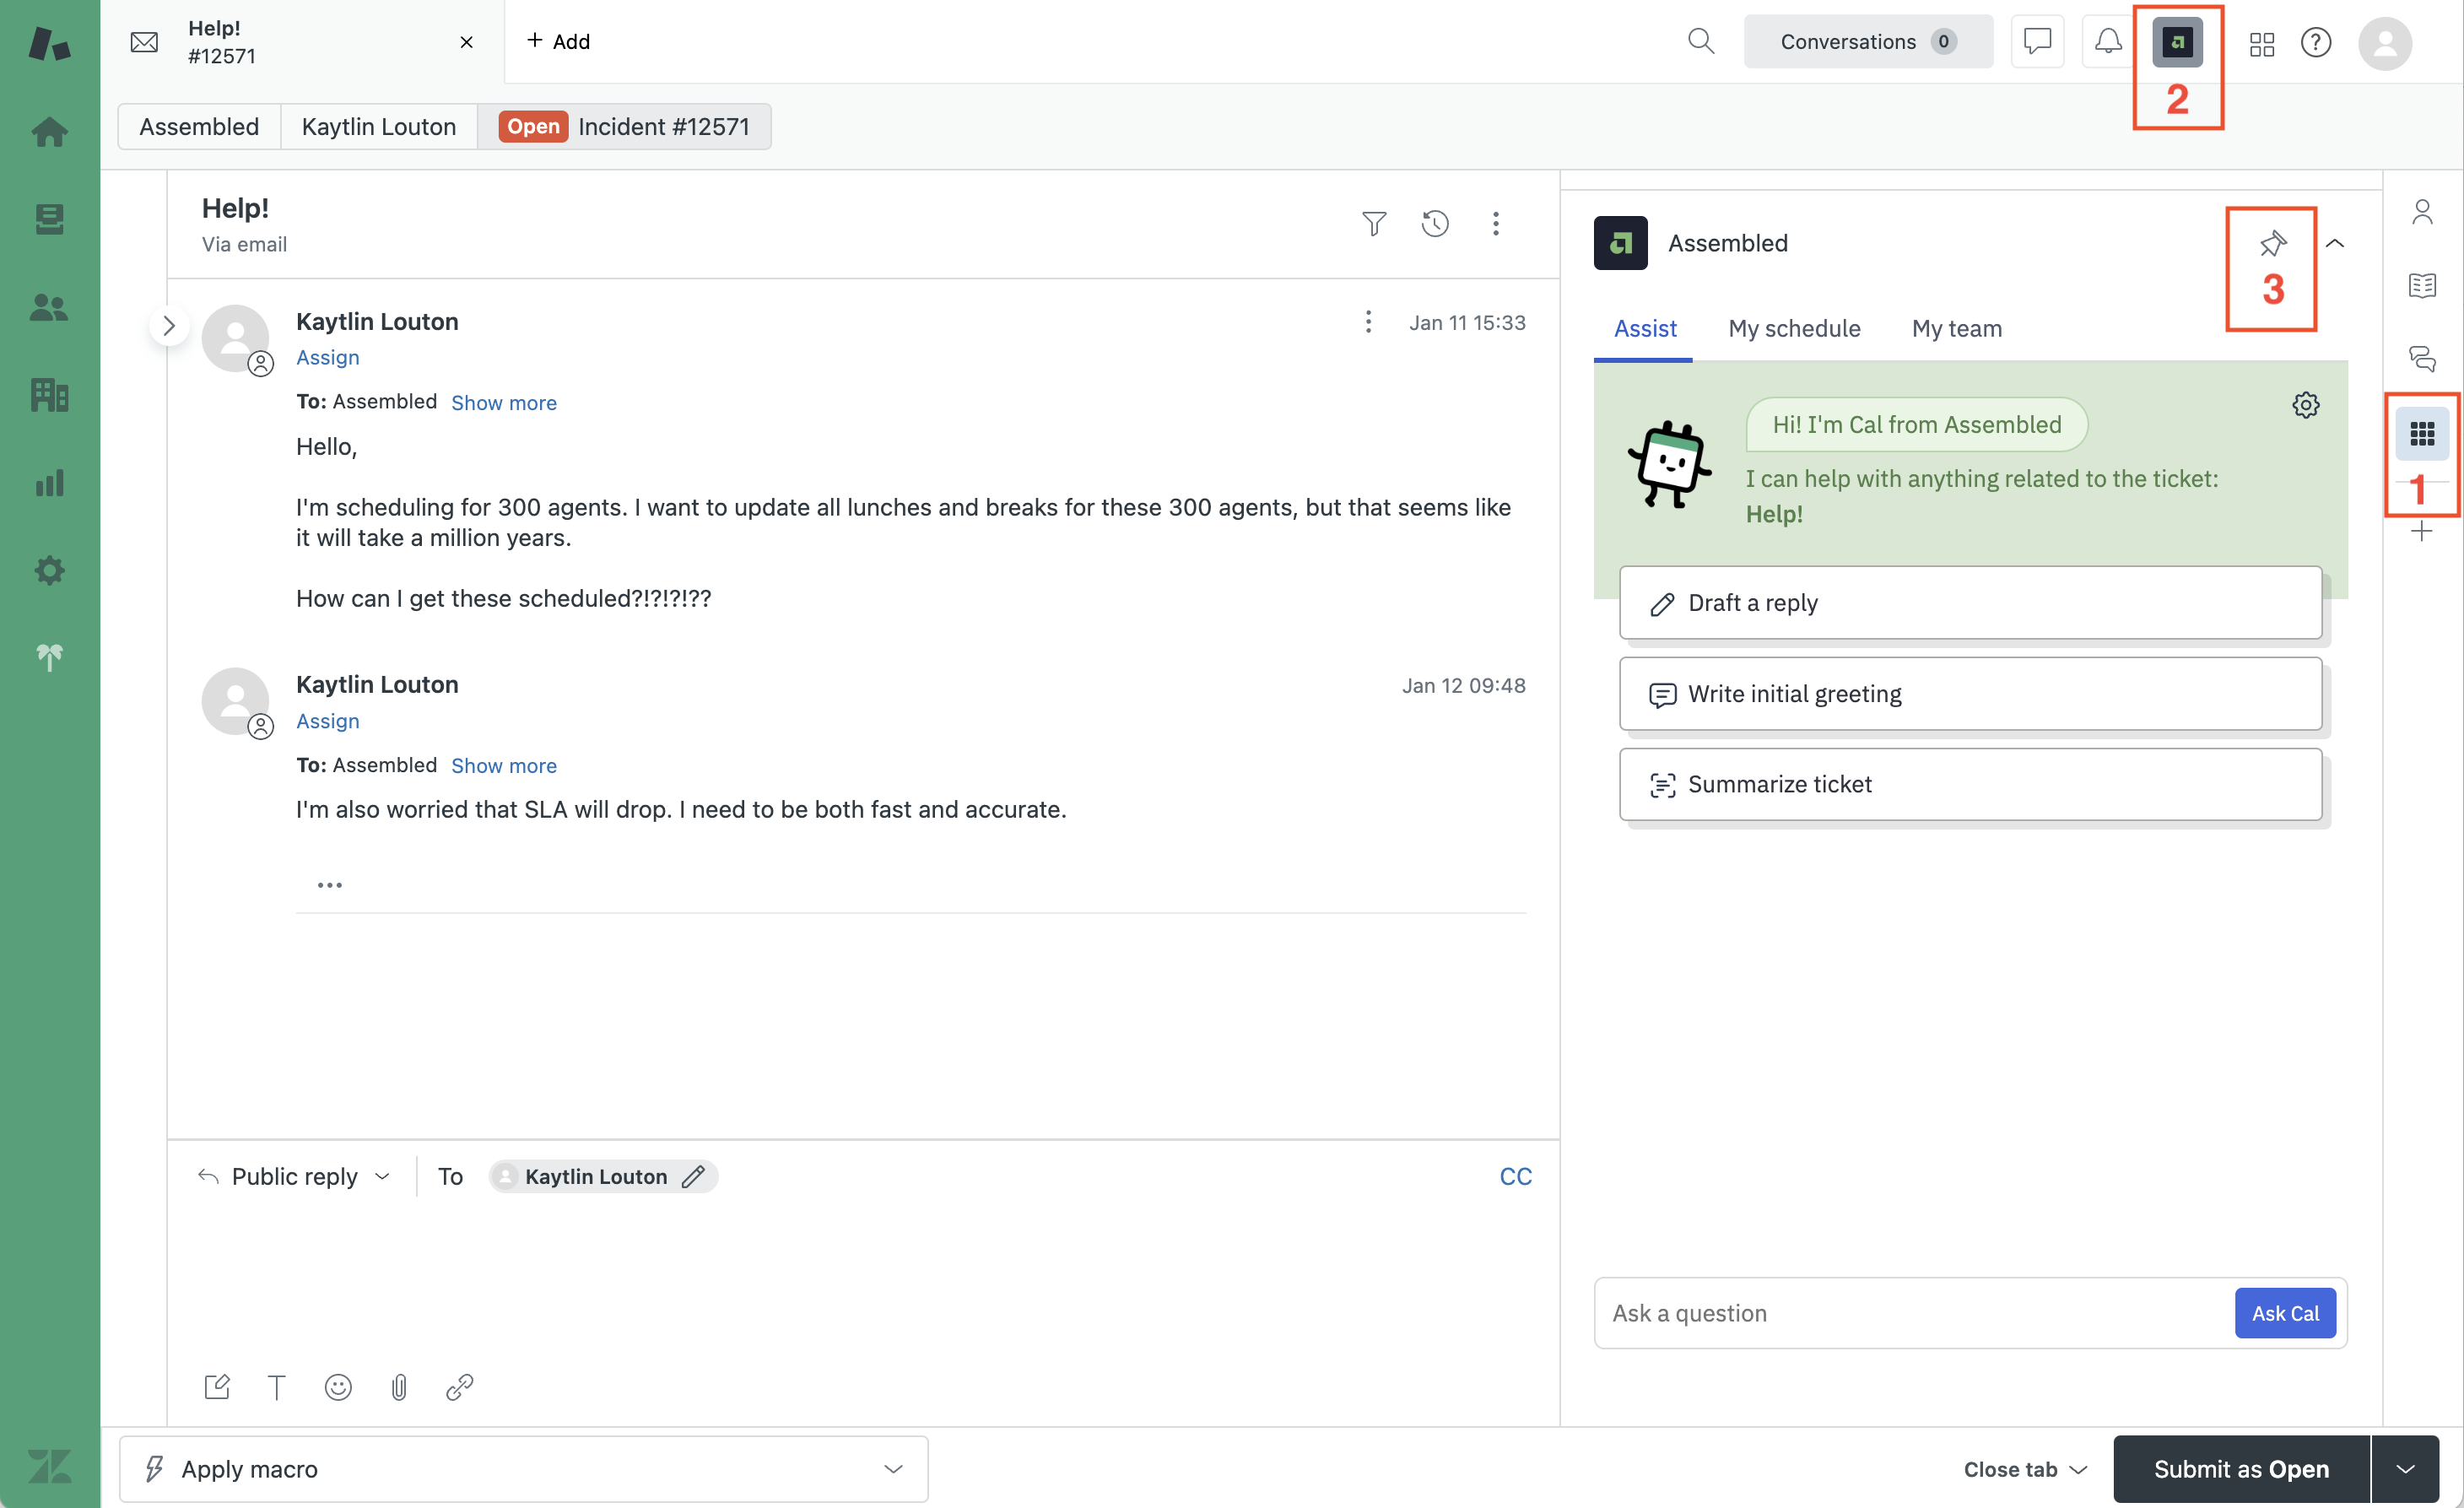
Task: Click Assign link under first message
Action: click(327, 357)
